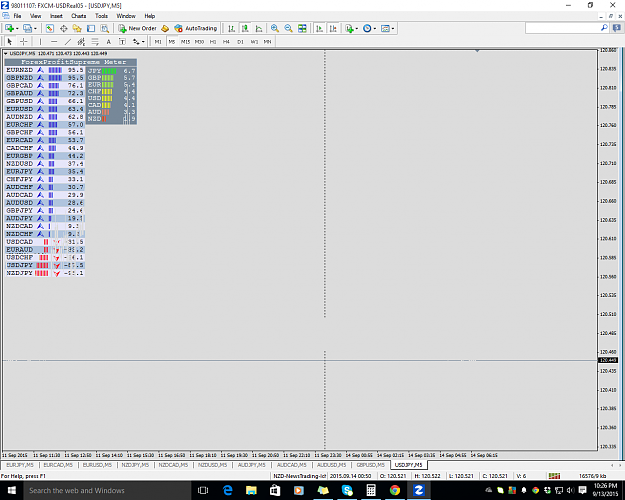Open the Navigator panel with star folder icon
This screenshot has width=625, height=500.
point(77,28)
